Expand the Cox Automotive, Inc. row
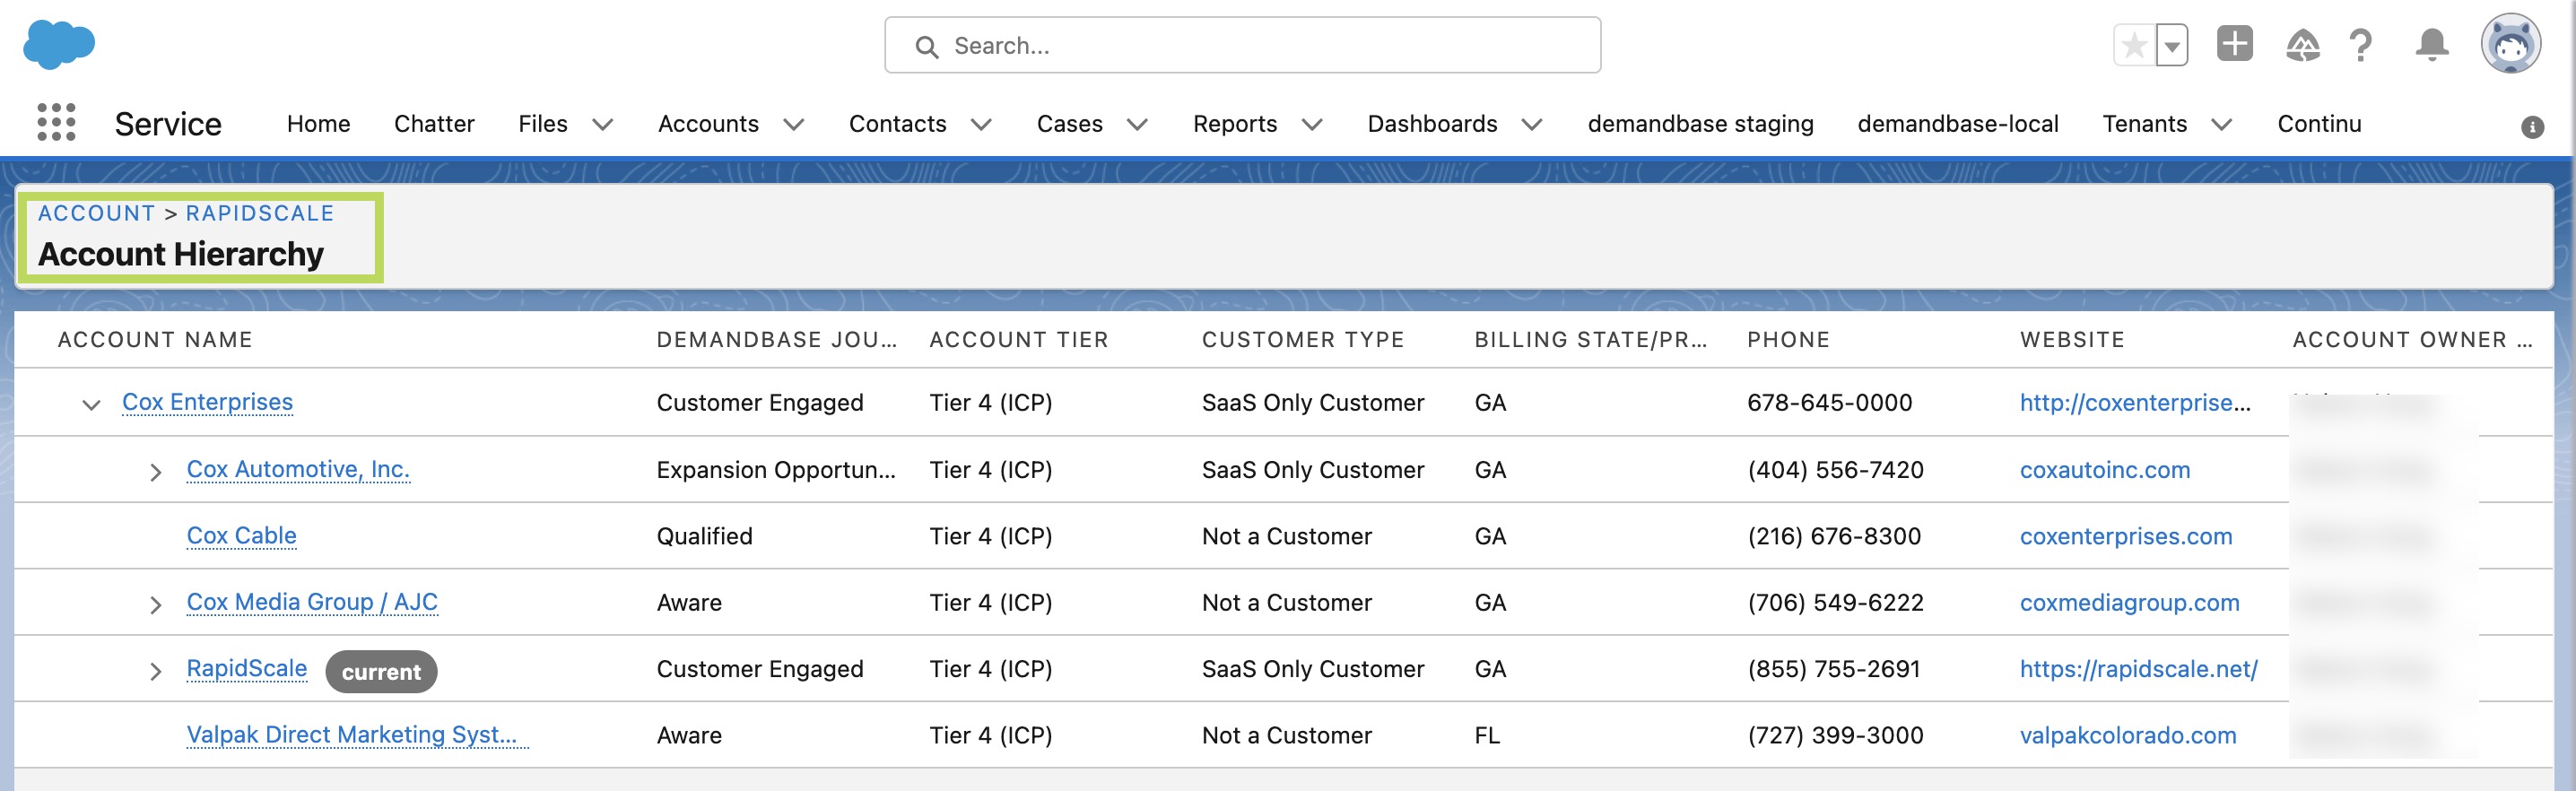 point(155,472)
